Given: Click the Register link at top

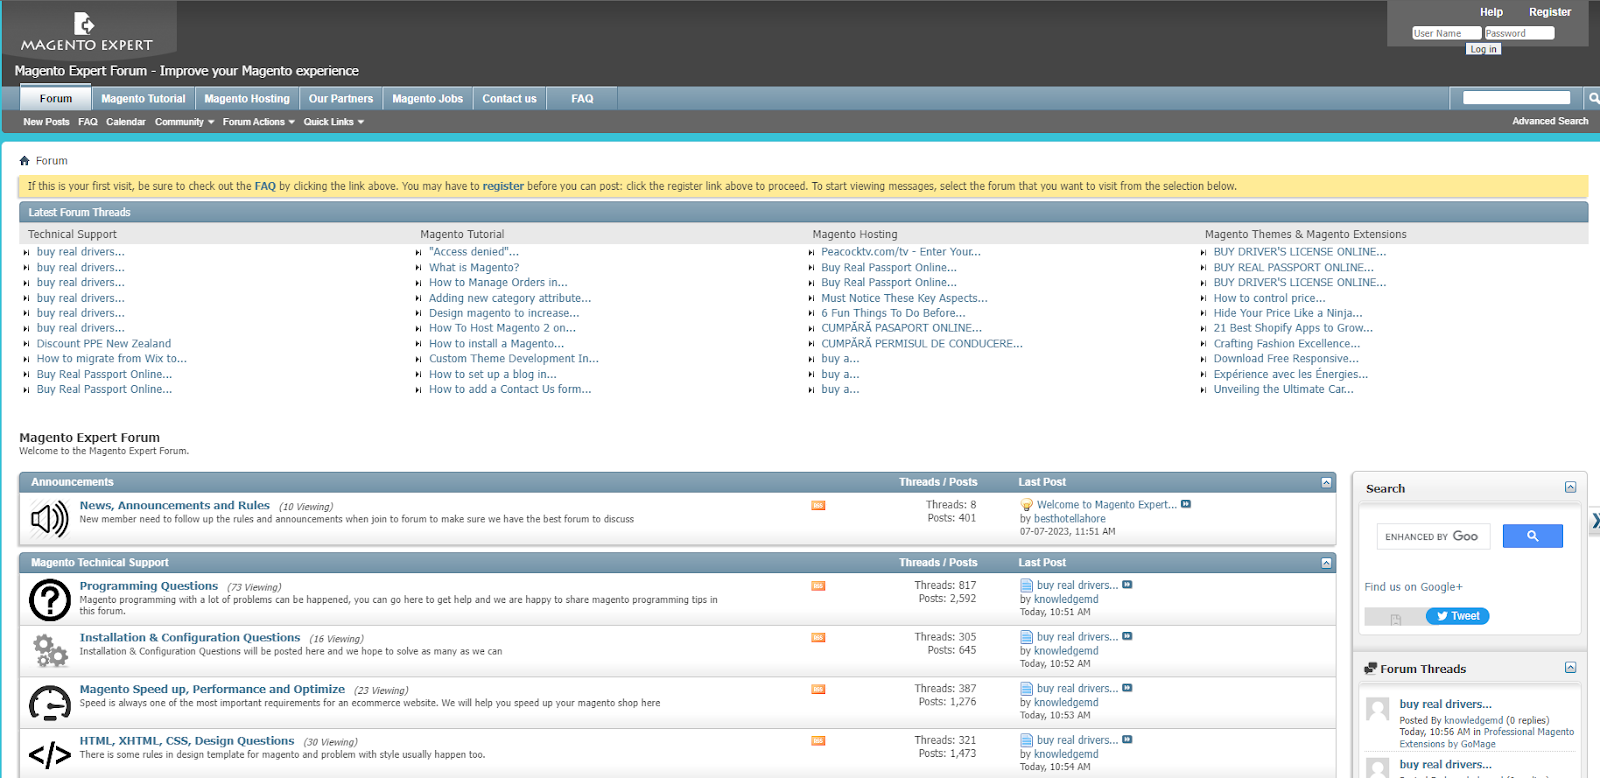Looking at the screenshot, I should 1550,12.
